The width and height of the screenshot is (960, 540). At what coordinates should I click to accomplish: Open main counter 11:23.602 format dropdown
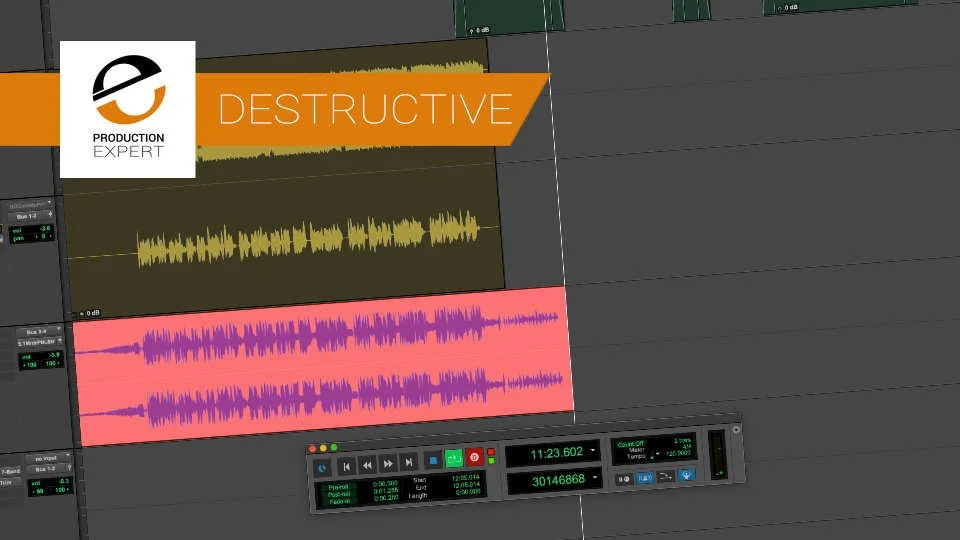point(593,451)
